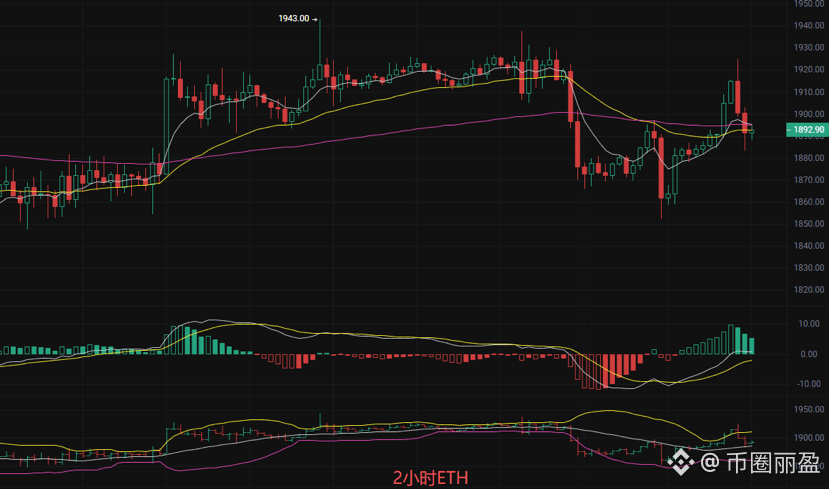This screenshot has height=489, width=829.
Task: Click the 1940.00 price axis label
Action: click(x=809, y=25)
